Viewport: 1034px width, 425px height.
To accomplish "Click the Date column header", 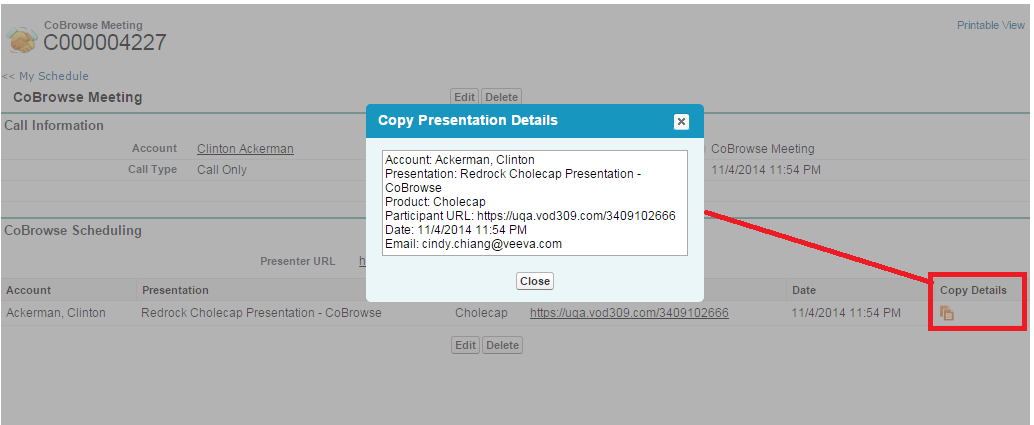I will (x=804, y=290).
